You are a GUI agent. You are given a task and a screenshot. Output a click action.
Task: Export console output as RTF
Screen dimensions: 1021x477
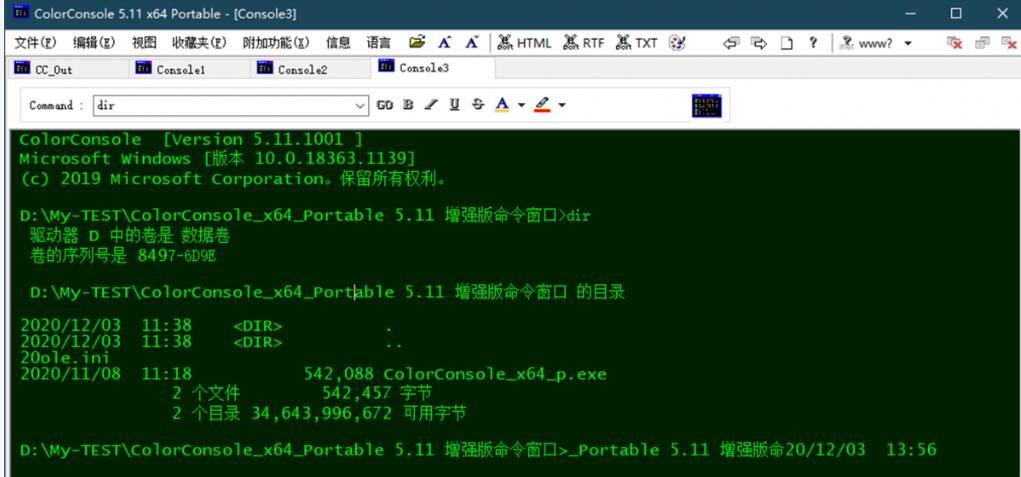tap(584, 43)
